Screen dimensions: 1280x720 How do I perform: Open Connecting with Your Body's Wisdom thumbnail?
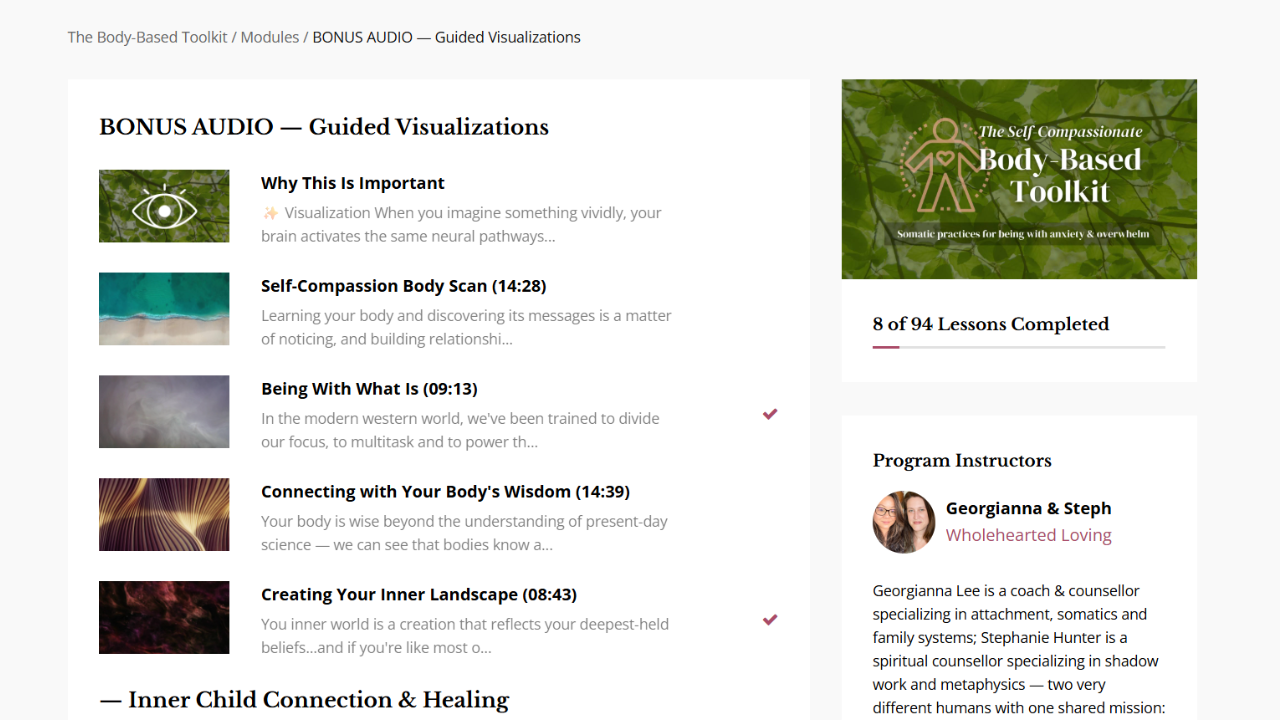coord(164,515)
